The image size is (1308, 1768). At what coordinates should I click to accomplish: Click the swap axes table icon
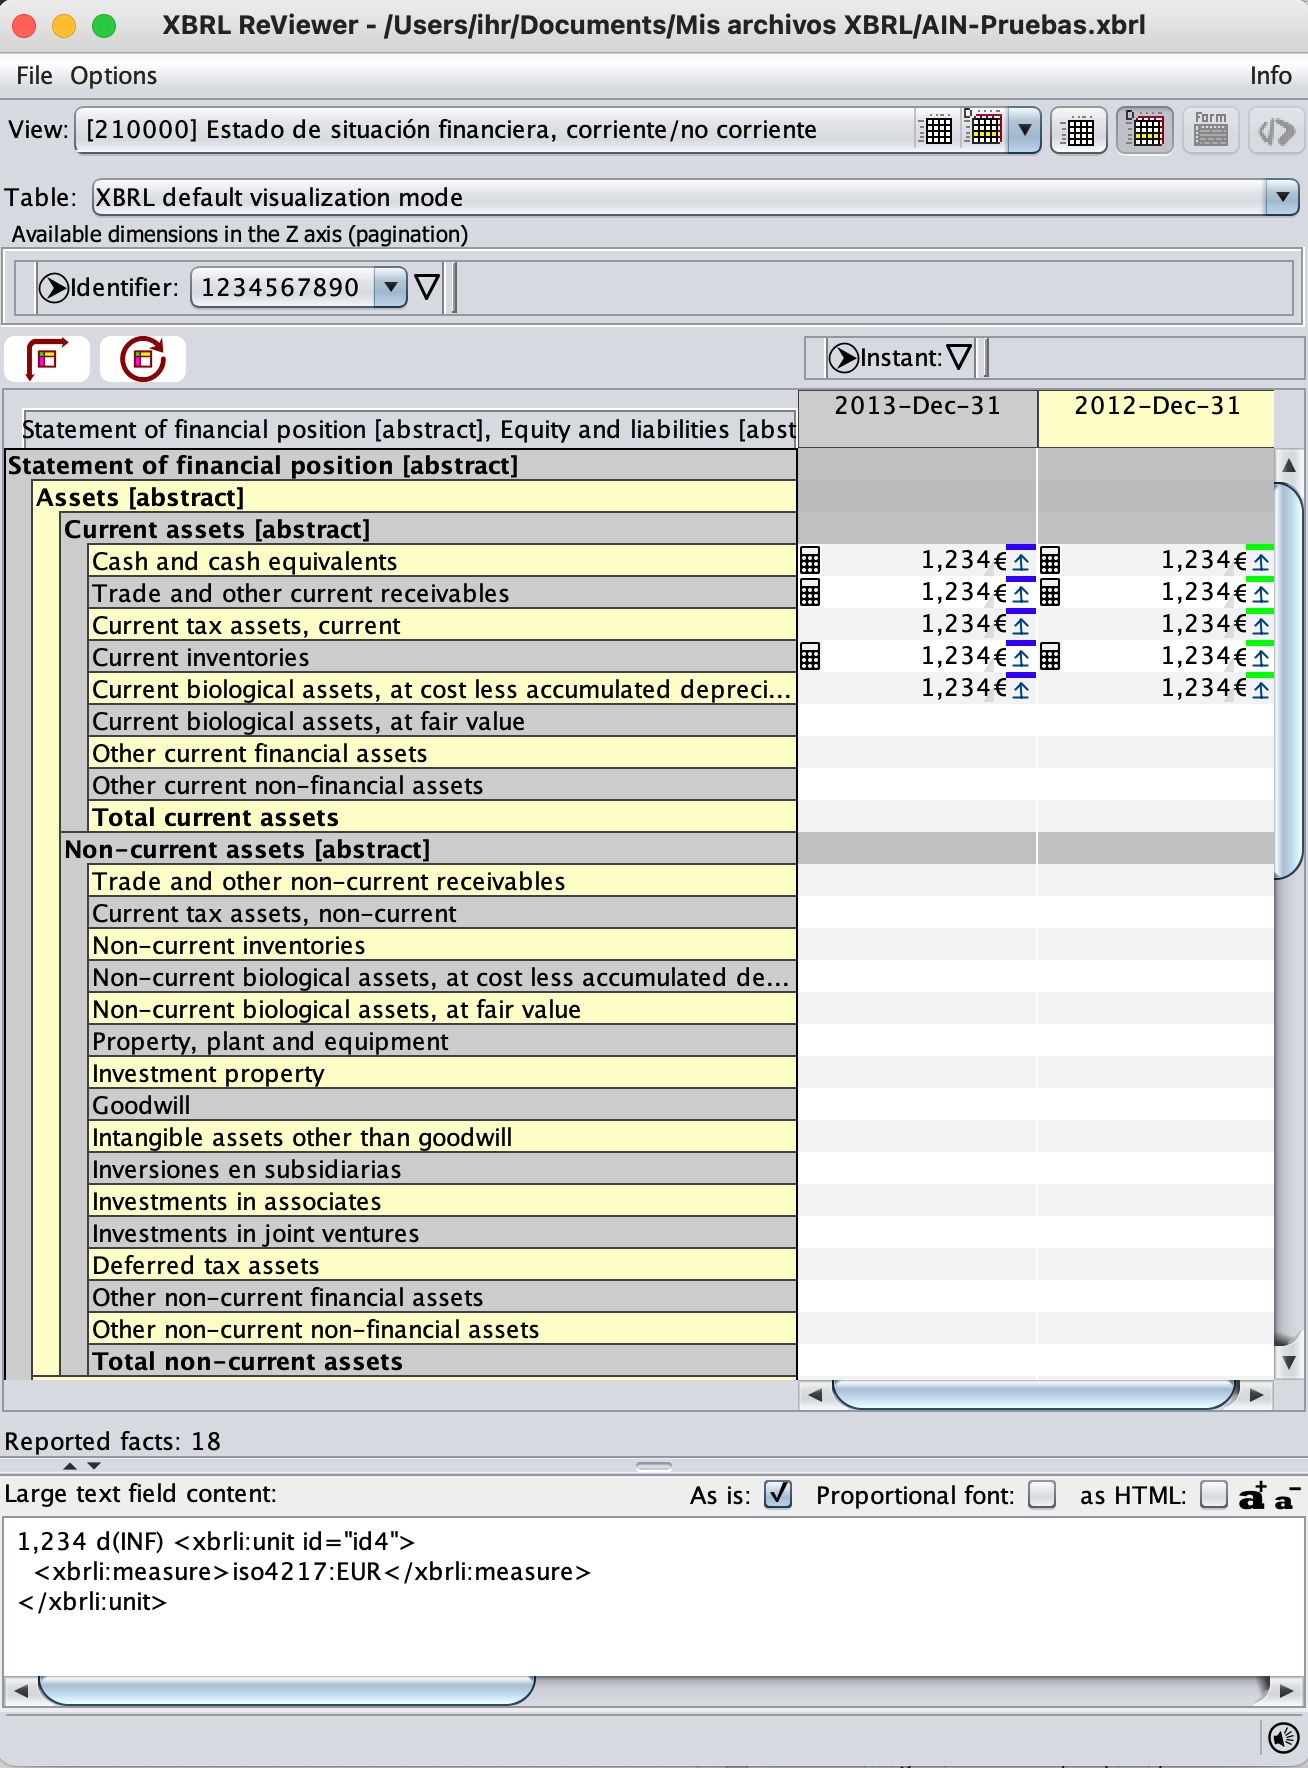point(47,359)
